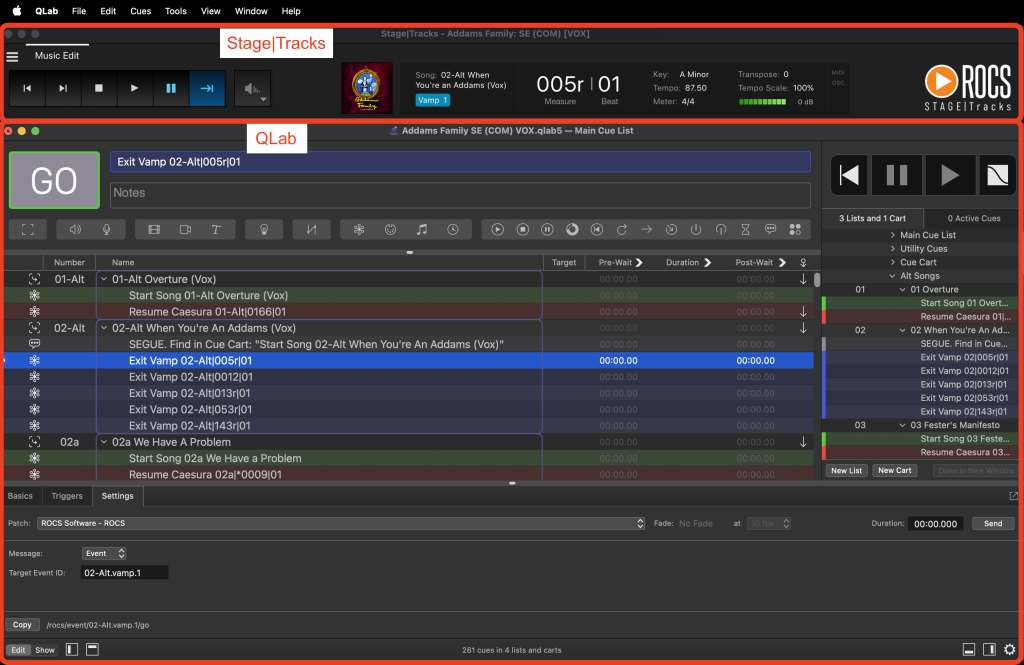Add a Text cue with the T icon
1024x665 pixels.
click(x=216, y=230)
